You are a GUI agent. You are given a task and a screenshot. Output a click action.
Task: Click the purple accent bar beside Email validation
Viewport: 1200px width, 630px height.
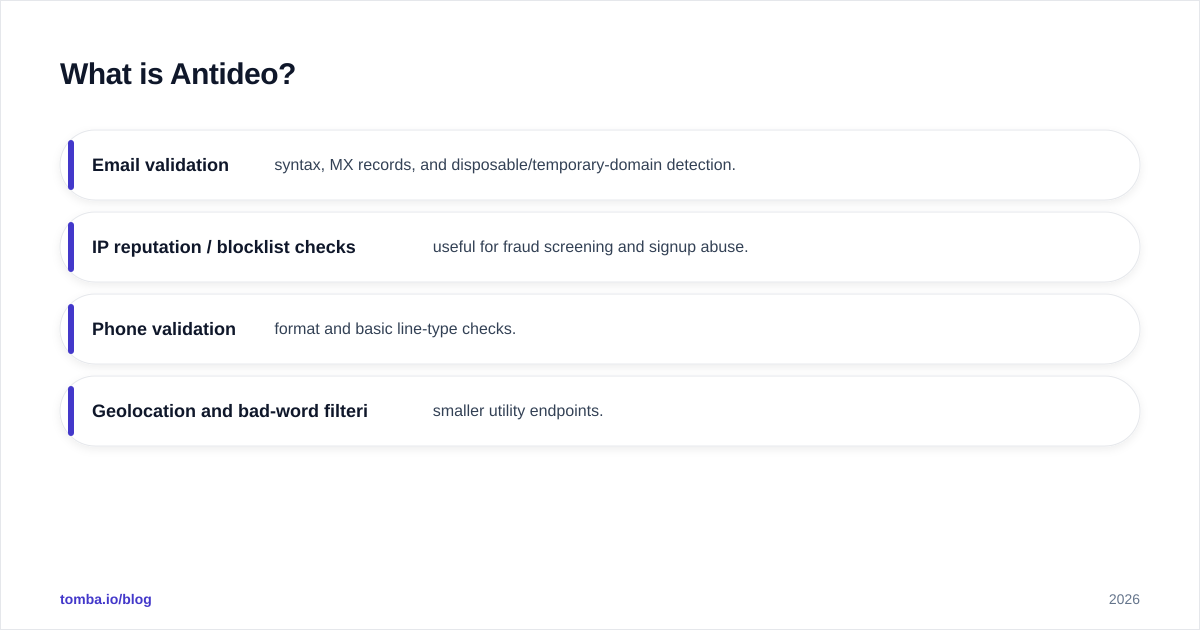click(x=71, y=165)
